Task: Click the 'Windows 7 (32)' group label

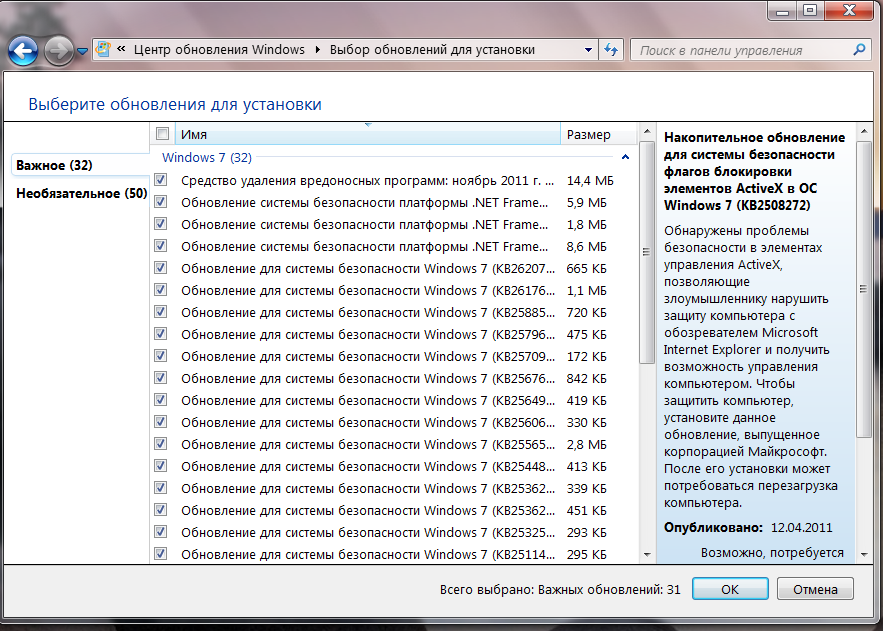Action: 207,157
